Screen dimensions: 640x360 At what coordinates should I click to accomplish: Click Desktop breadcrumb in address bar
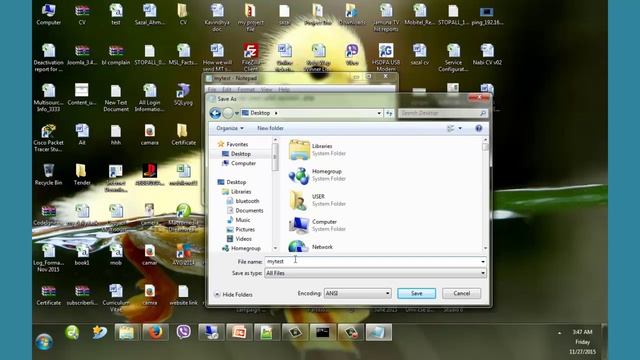tap(260, 113)
